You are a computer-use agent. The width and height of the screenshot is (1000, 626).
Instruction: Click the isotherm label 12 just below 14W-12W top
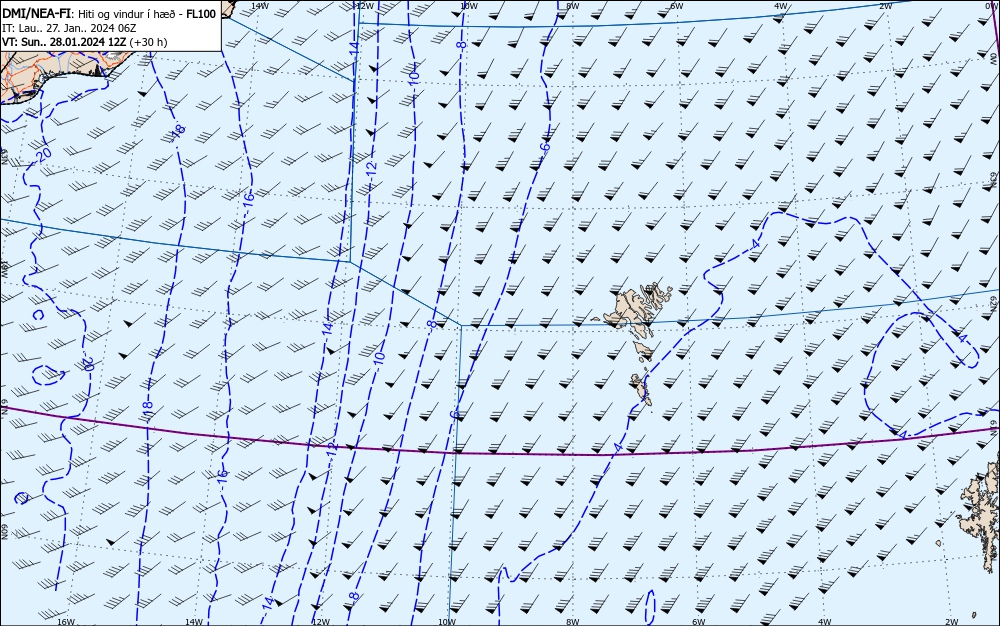click(371, 168)
